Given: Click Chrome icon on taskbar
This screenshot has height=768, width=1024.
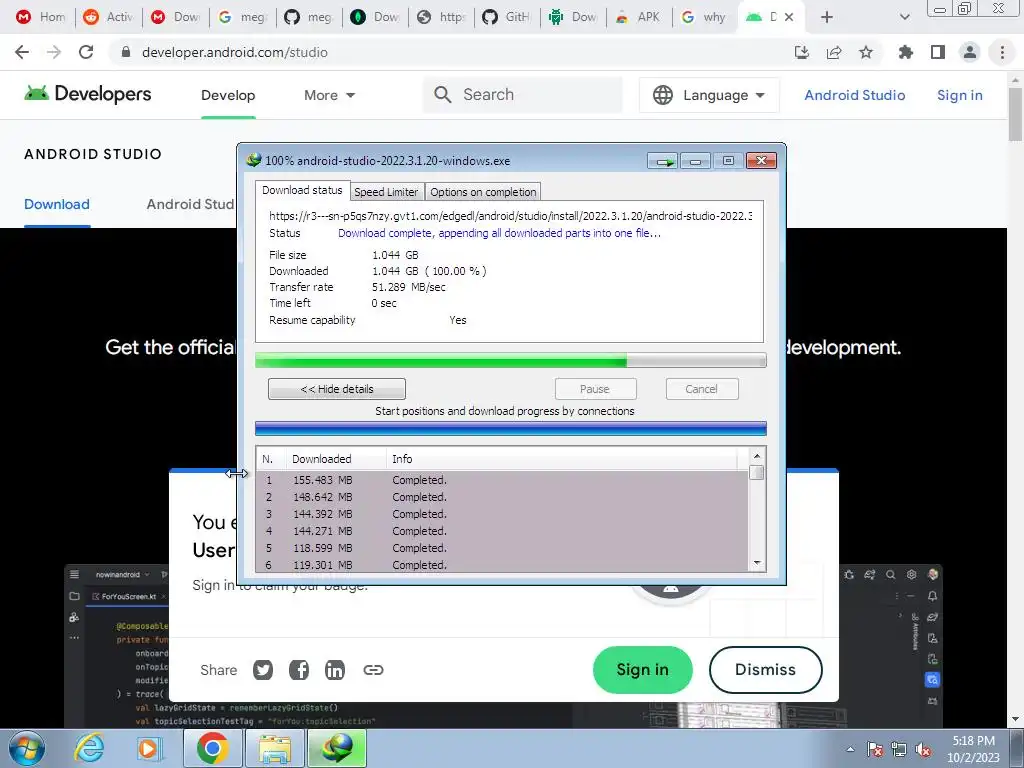Looking at the screenshot, I should point(212,748).
